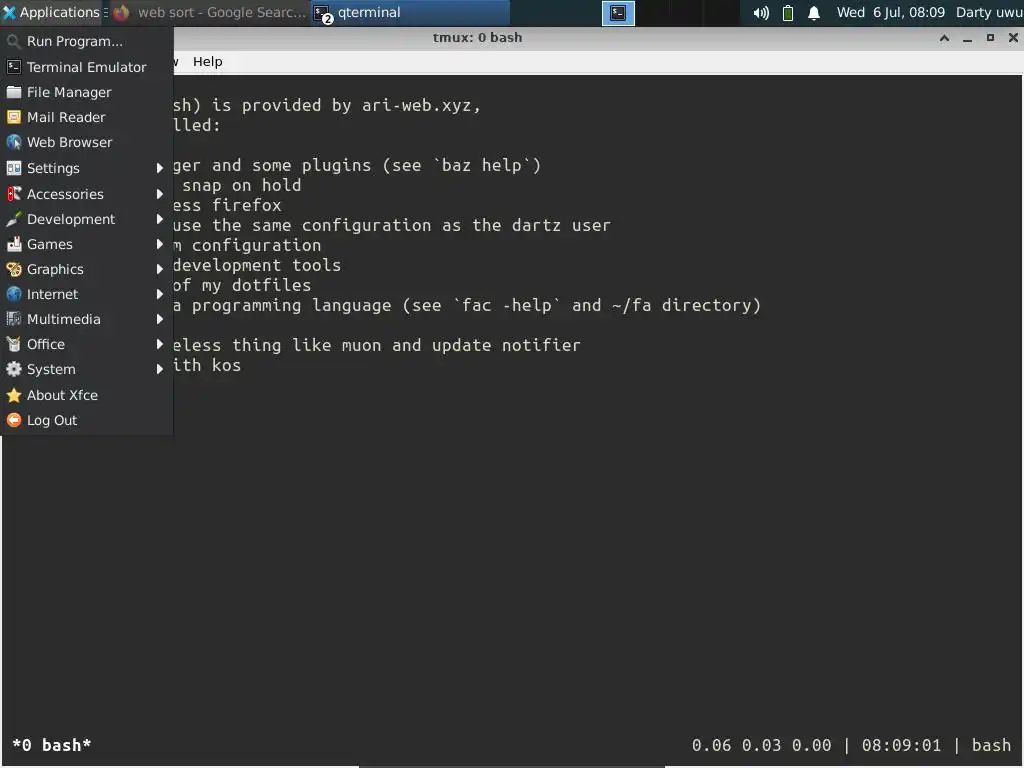Open the volume speaker icon in panel

(761, 13)
